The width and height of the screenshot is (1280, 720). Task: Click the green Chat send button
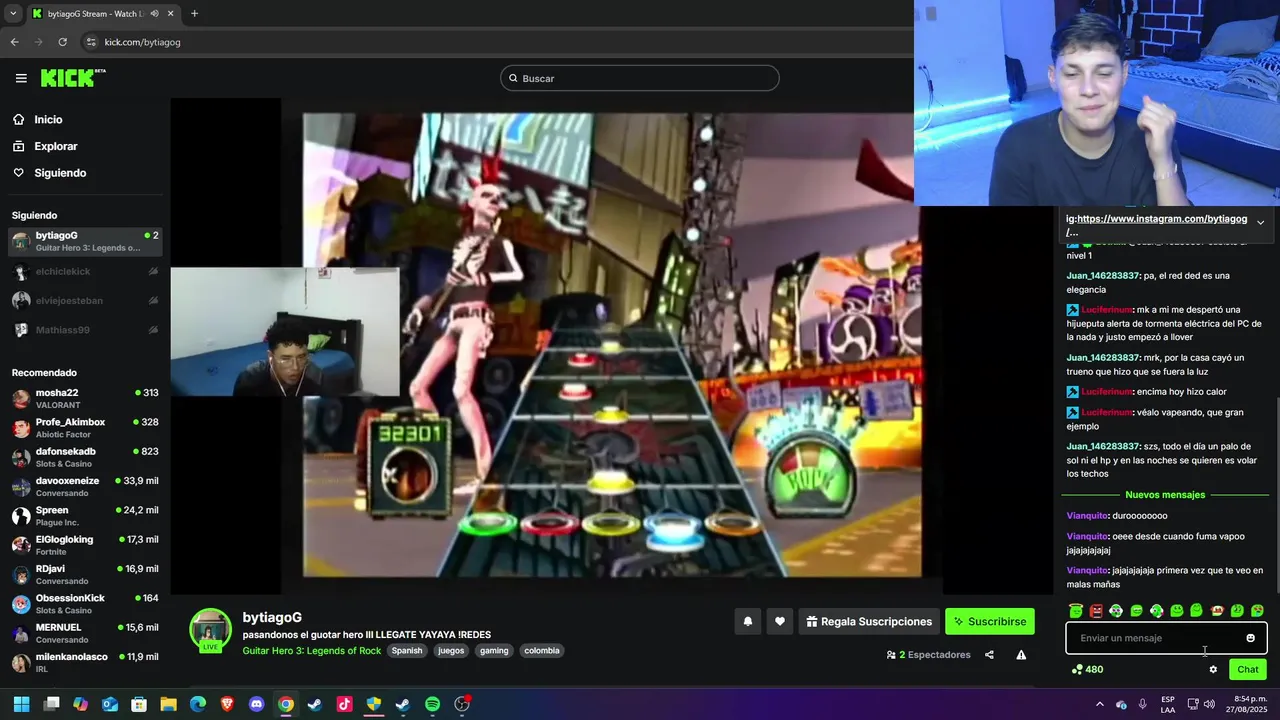point(1248,670)
